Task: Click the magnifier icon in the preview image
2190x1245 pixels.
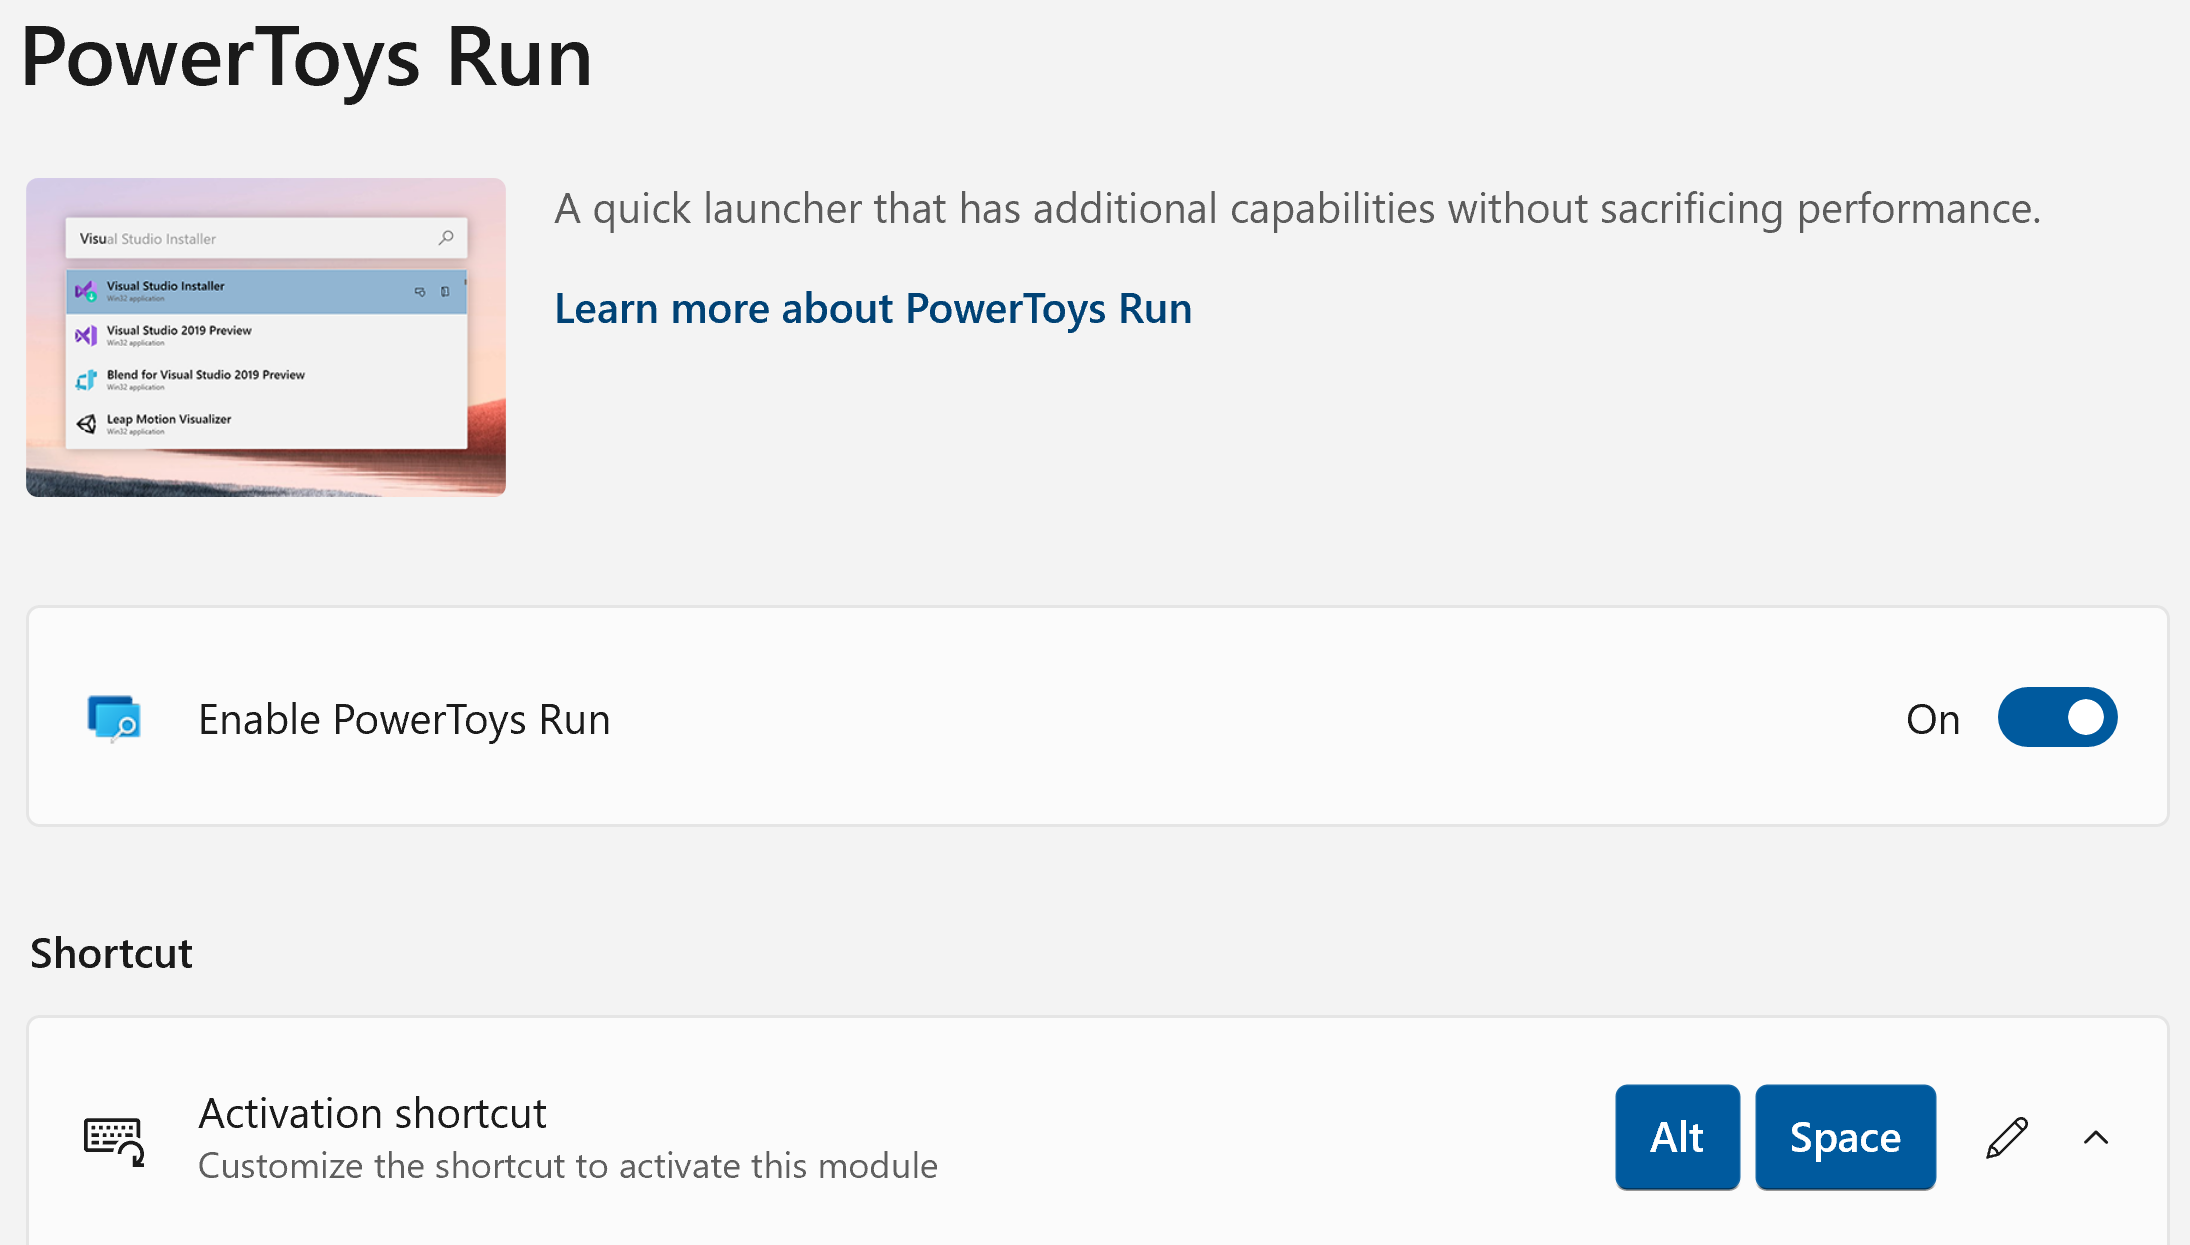Action: pyautogui.click(x=446, y=238)
